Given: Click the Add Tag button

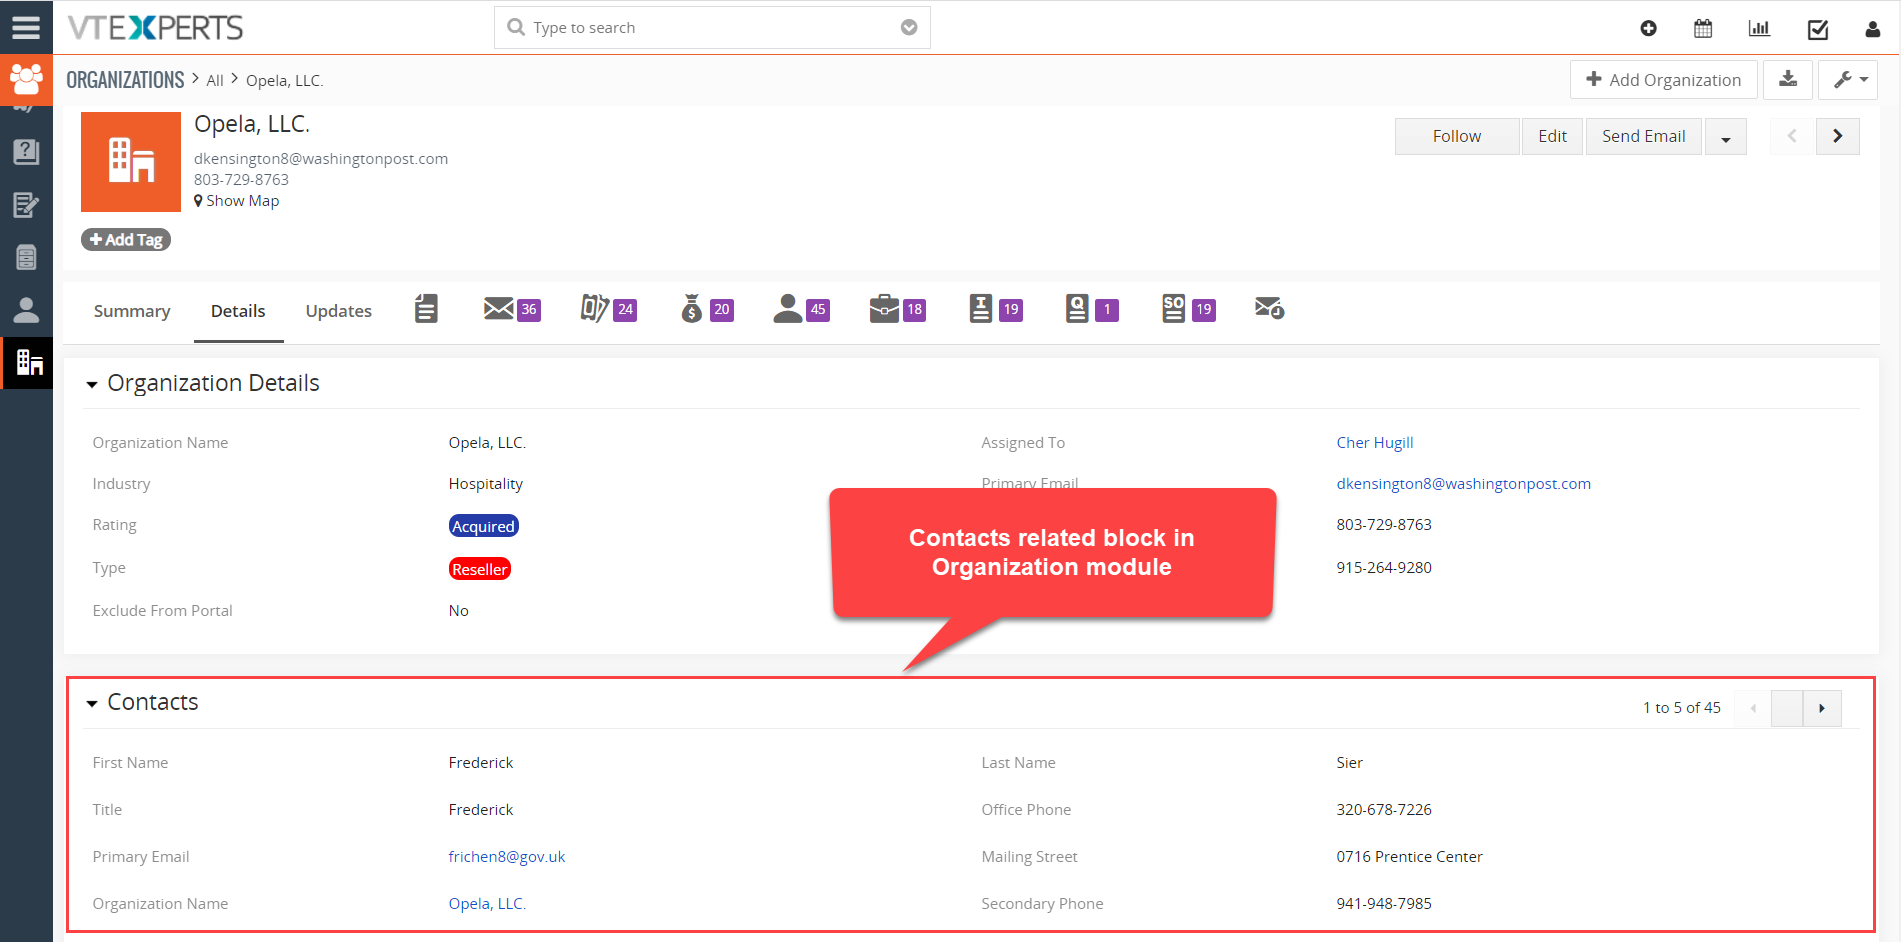Looking at the screenshot, I should click(126, 240).
